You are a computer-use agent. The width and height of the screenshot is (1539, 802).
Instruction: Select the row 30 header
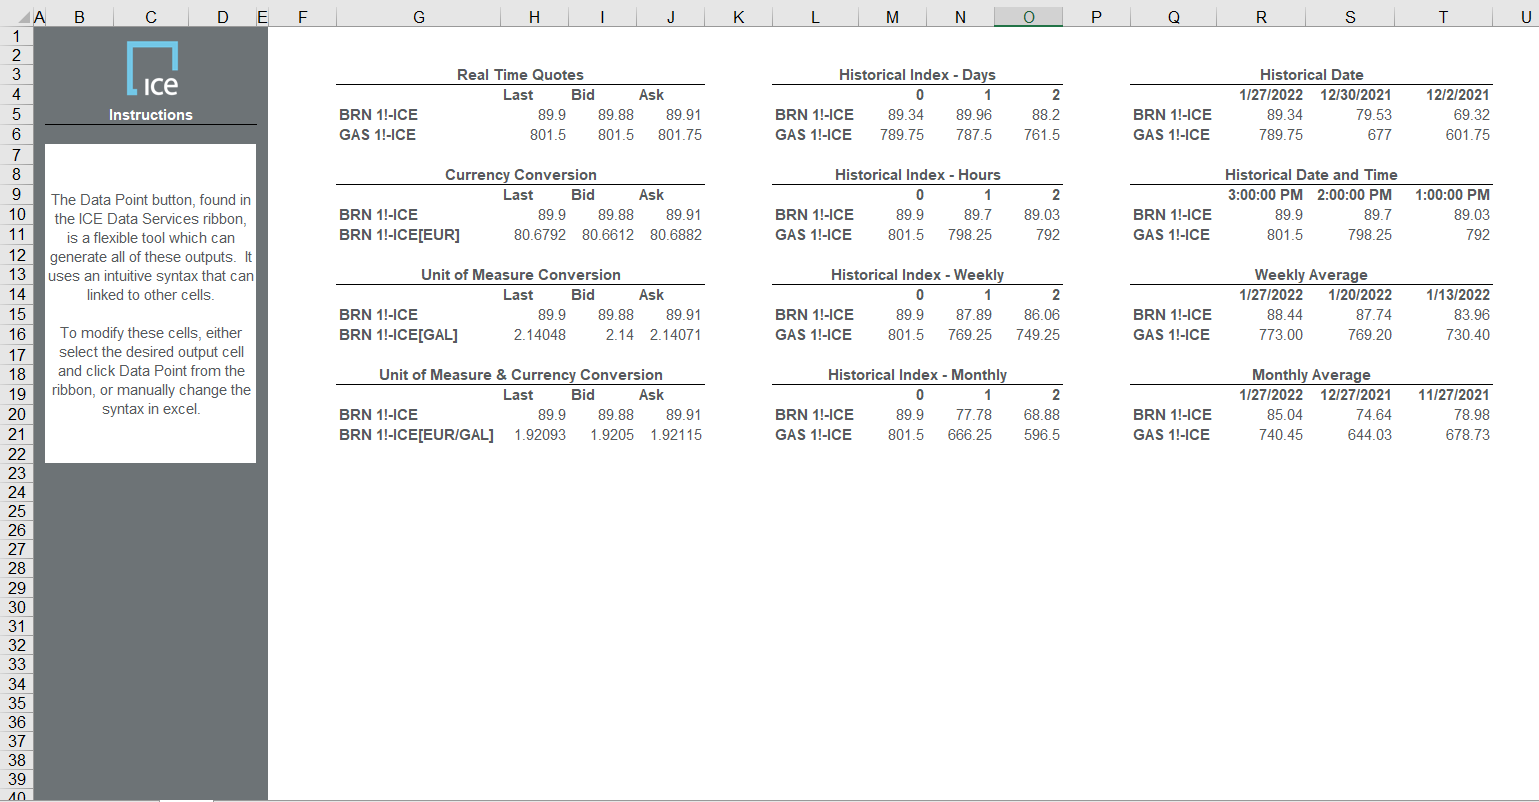tap(16, 607)
